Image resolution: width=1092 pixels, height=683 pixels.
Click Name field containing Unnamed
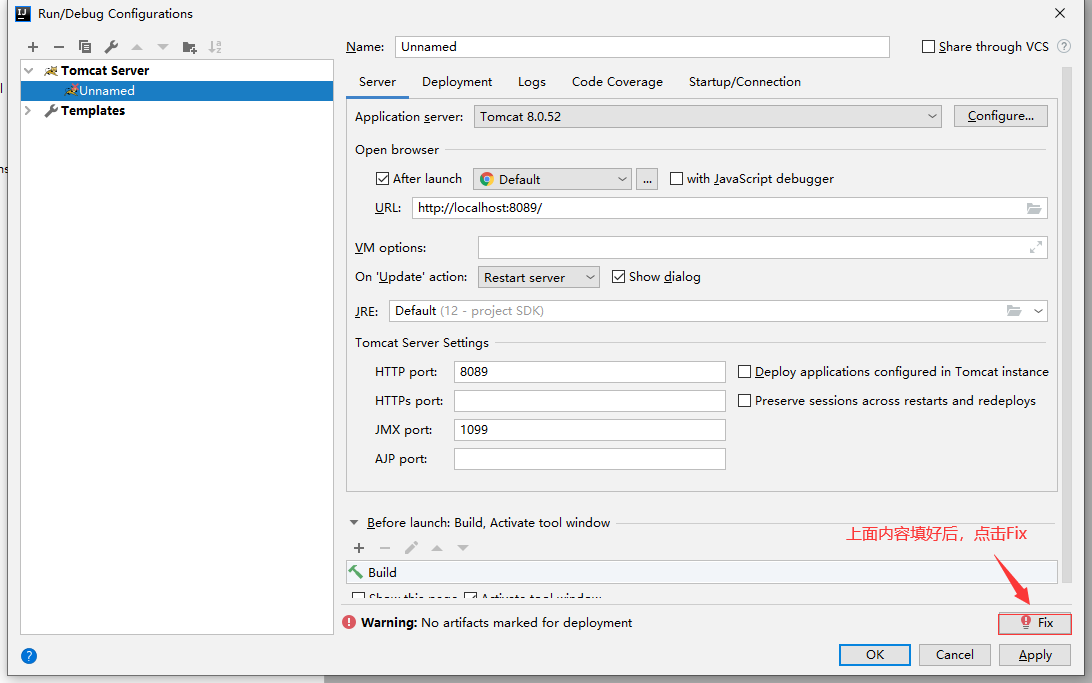click(x=642, y=47)
